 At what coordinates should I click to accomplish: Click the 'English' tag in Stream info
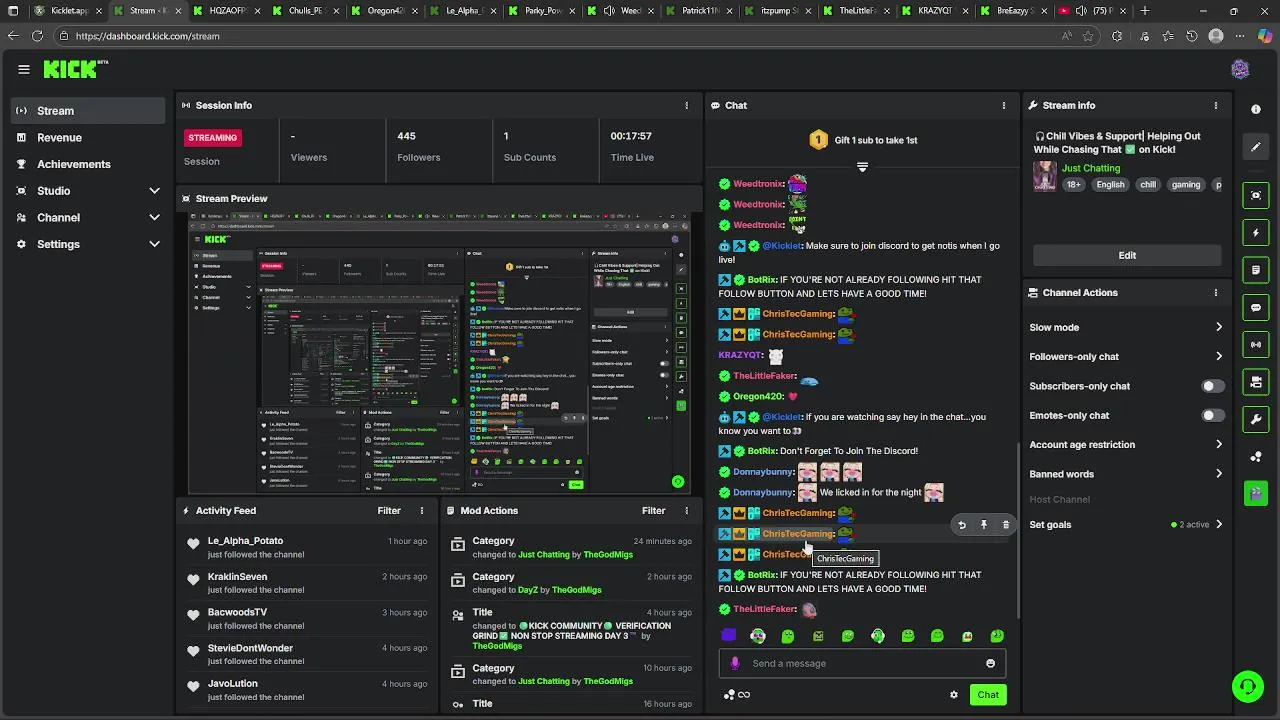(1110, 185)
